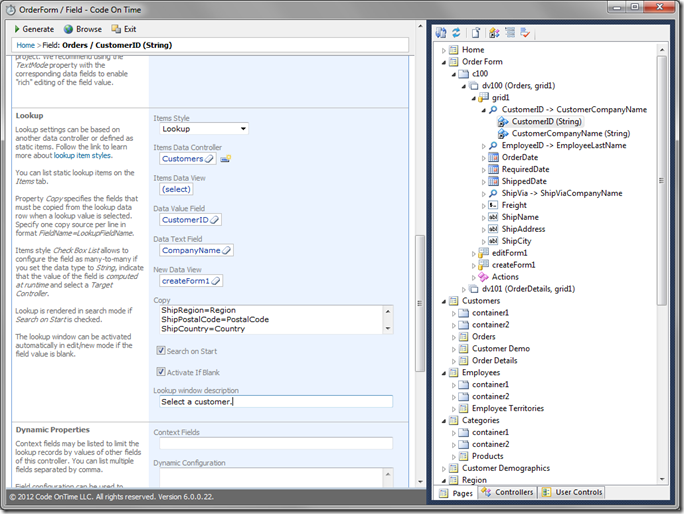Collapse the Order Form tree node
This screenshot has width=684, height=514.
coord(443,62)
